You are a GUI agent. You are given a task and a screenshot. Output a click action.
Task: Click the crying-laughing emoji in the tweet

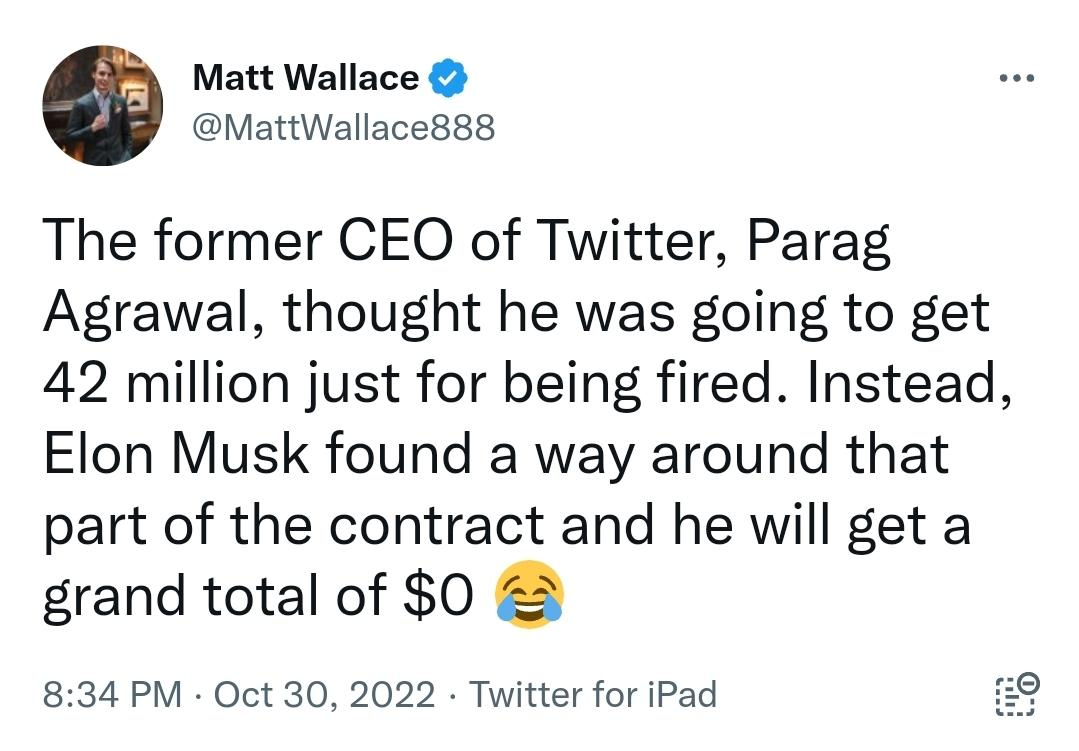pos(530,594)
